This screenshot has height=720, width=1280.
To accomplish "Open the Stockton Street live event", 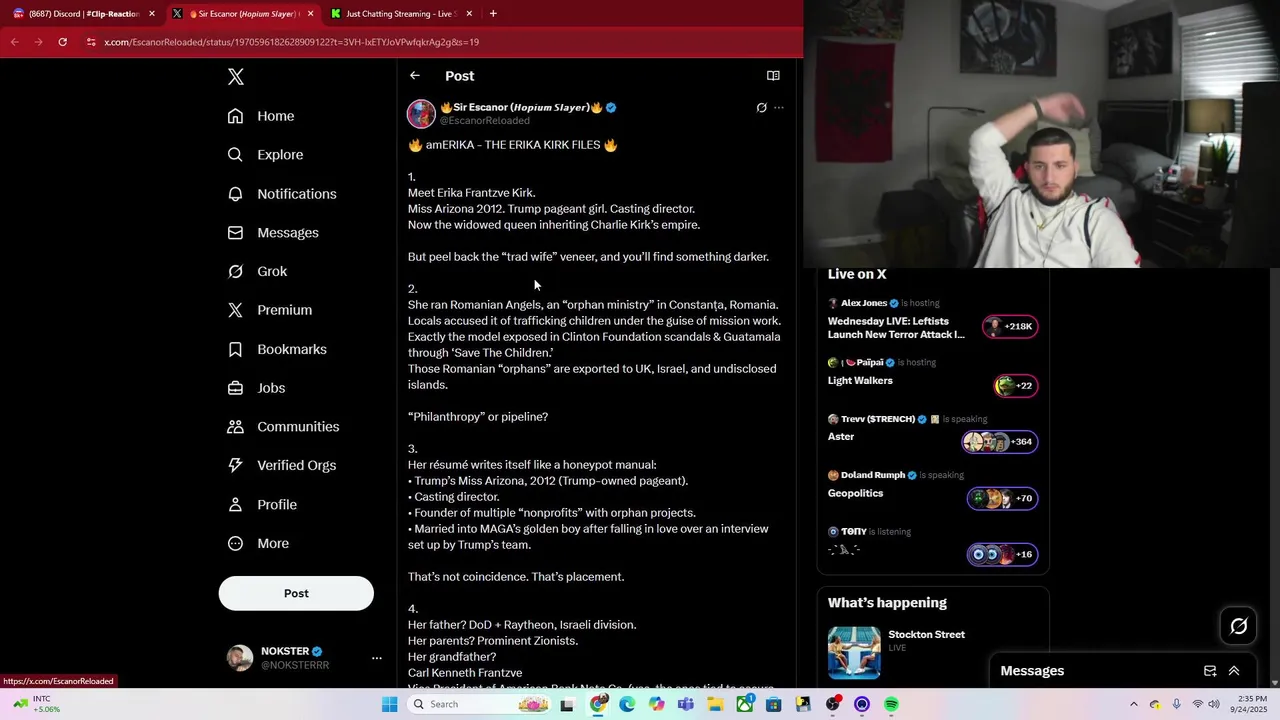I will click(926, 635).
